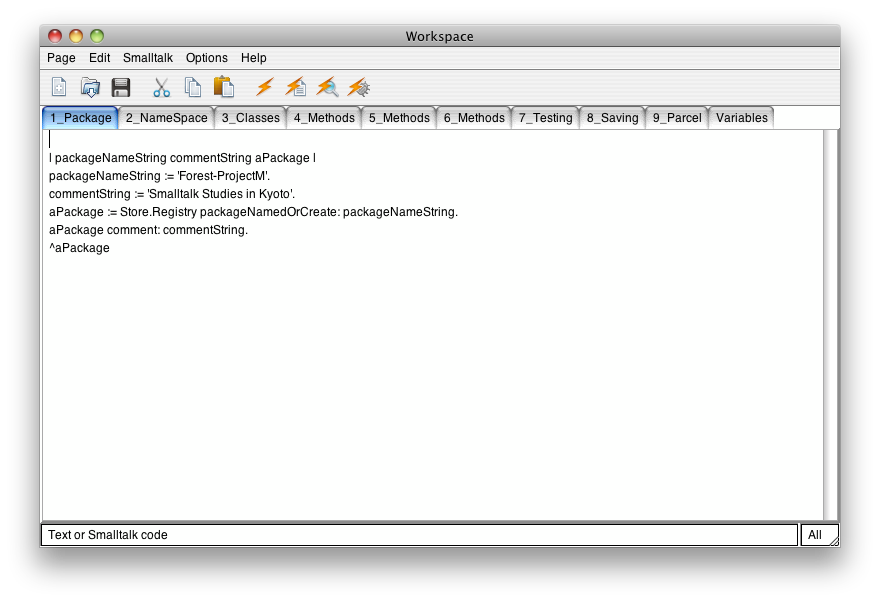Click the '^aPackage' return line

pos(79,247)
